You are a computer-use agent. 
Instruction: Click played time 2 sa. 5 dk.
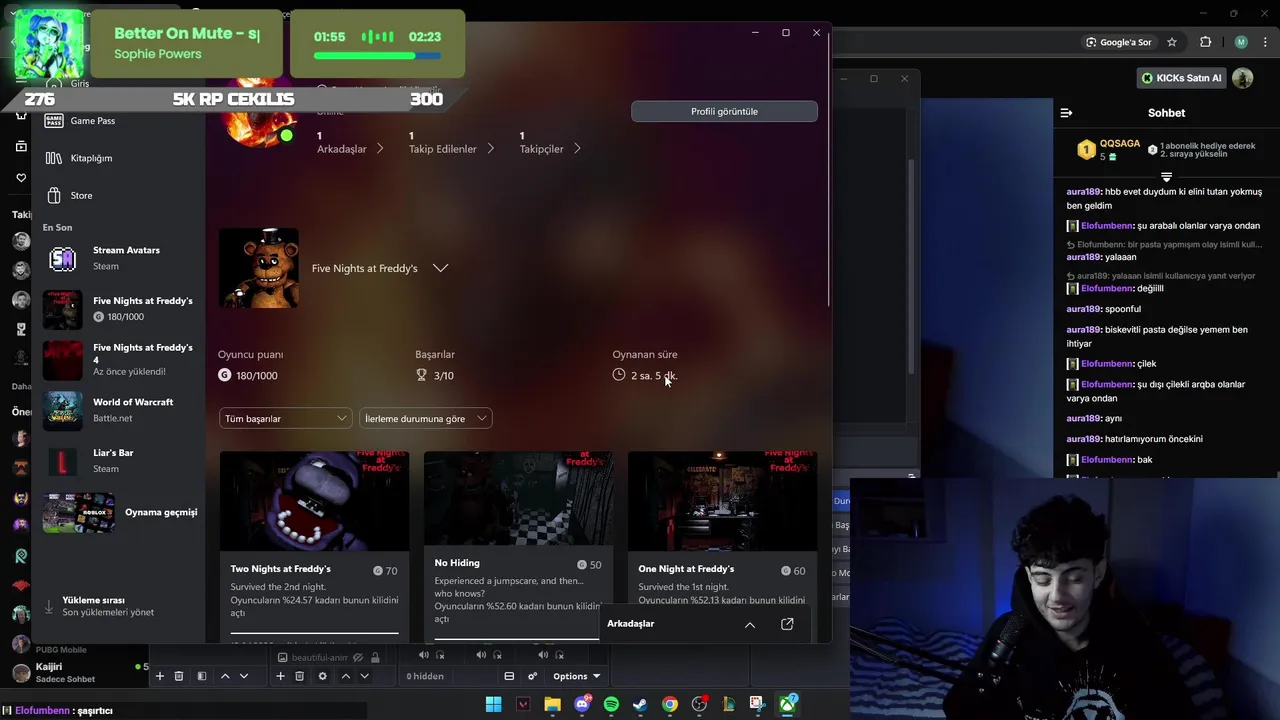pos(654,375)
